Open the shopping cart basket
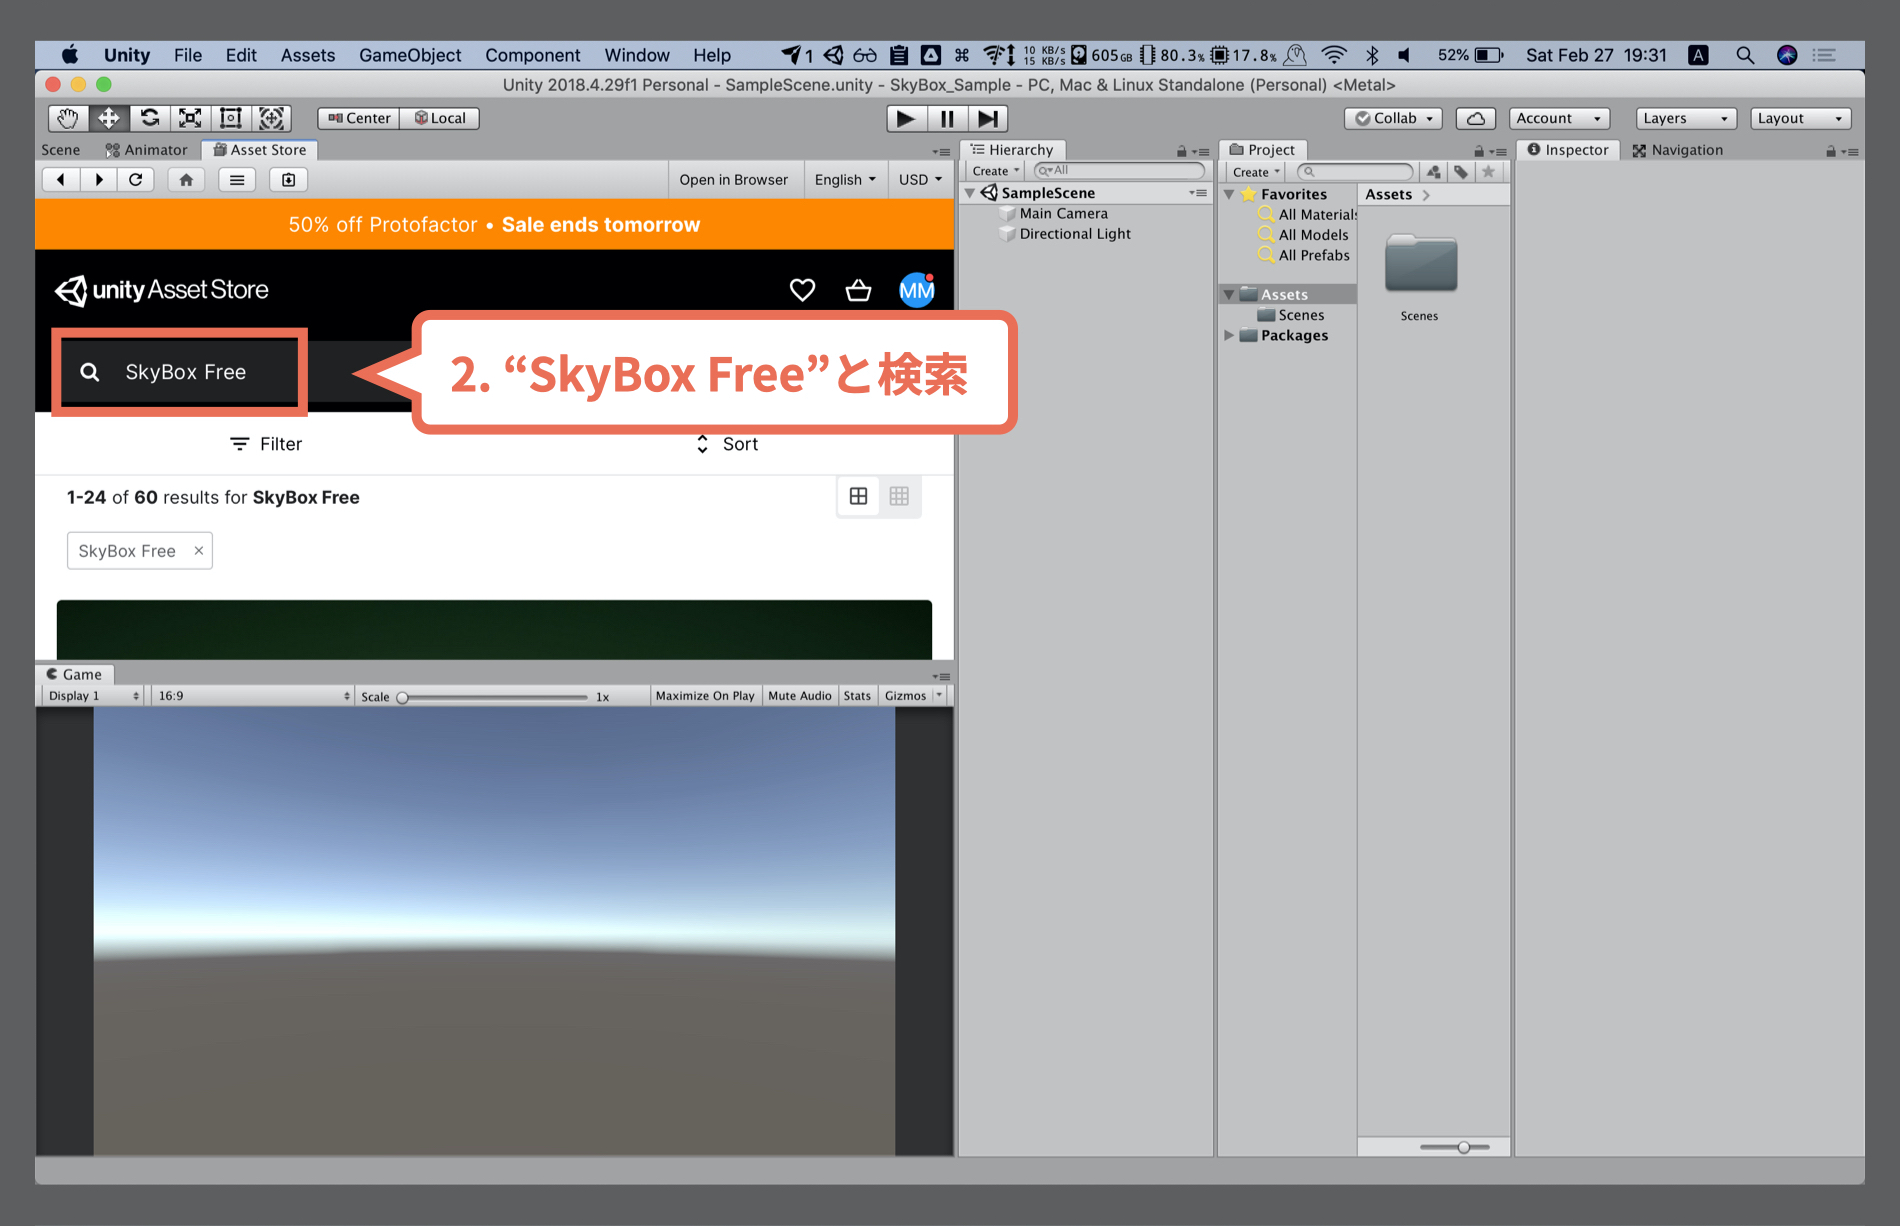 pos(858,290)
